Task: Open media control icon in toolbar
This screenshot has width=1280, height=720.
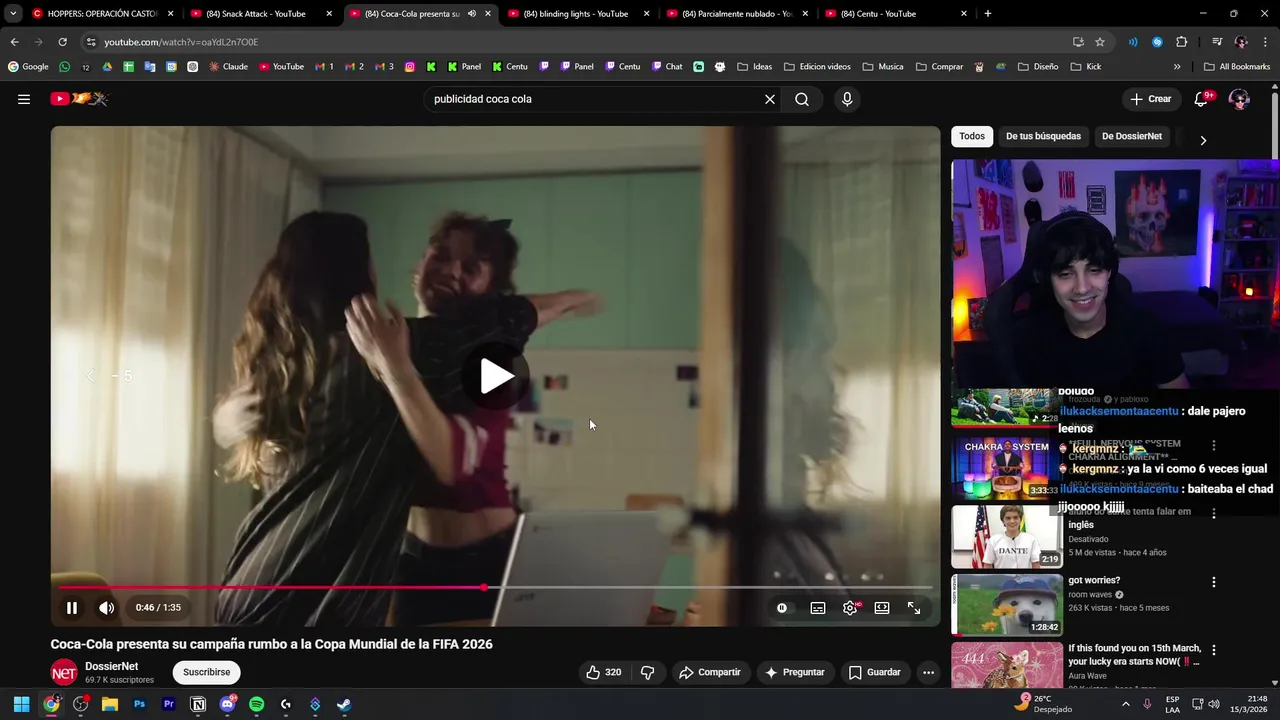Action: pos(1217,42)
